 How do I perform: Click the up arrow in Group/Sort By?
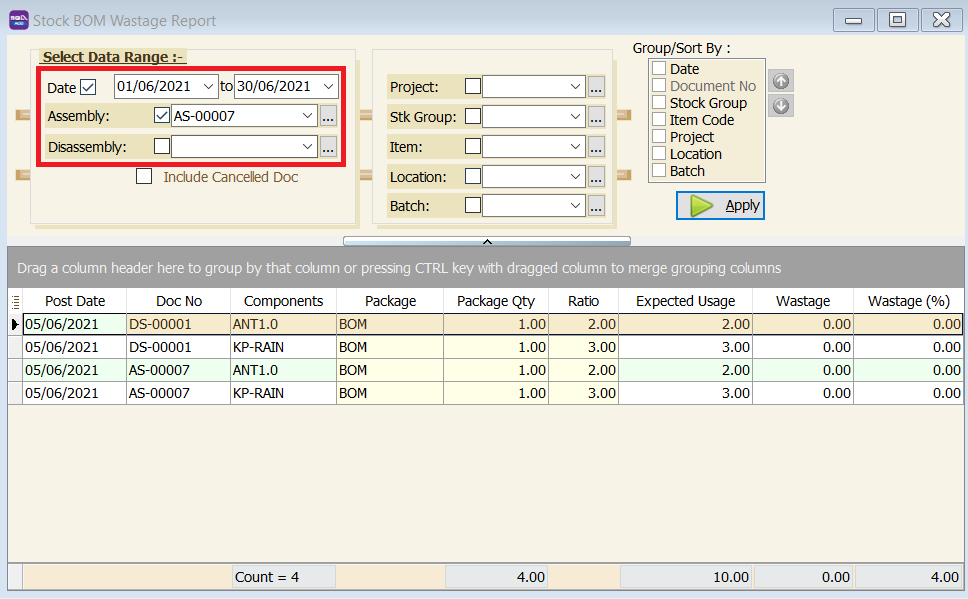[780, 81]
